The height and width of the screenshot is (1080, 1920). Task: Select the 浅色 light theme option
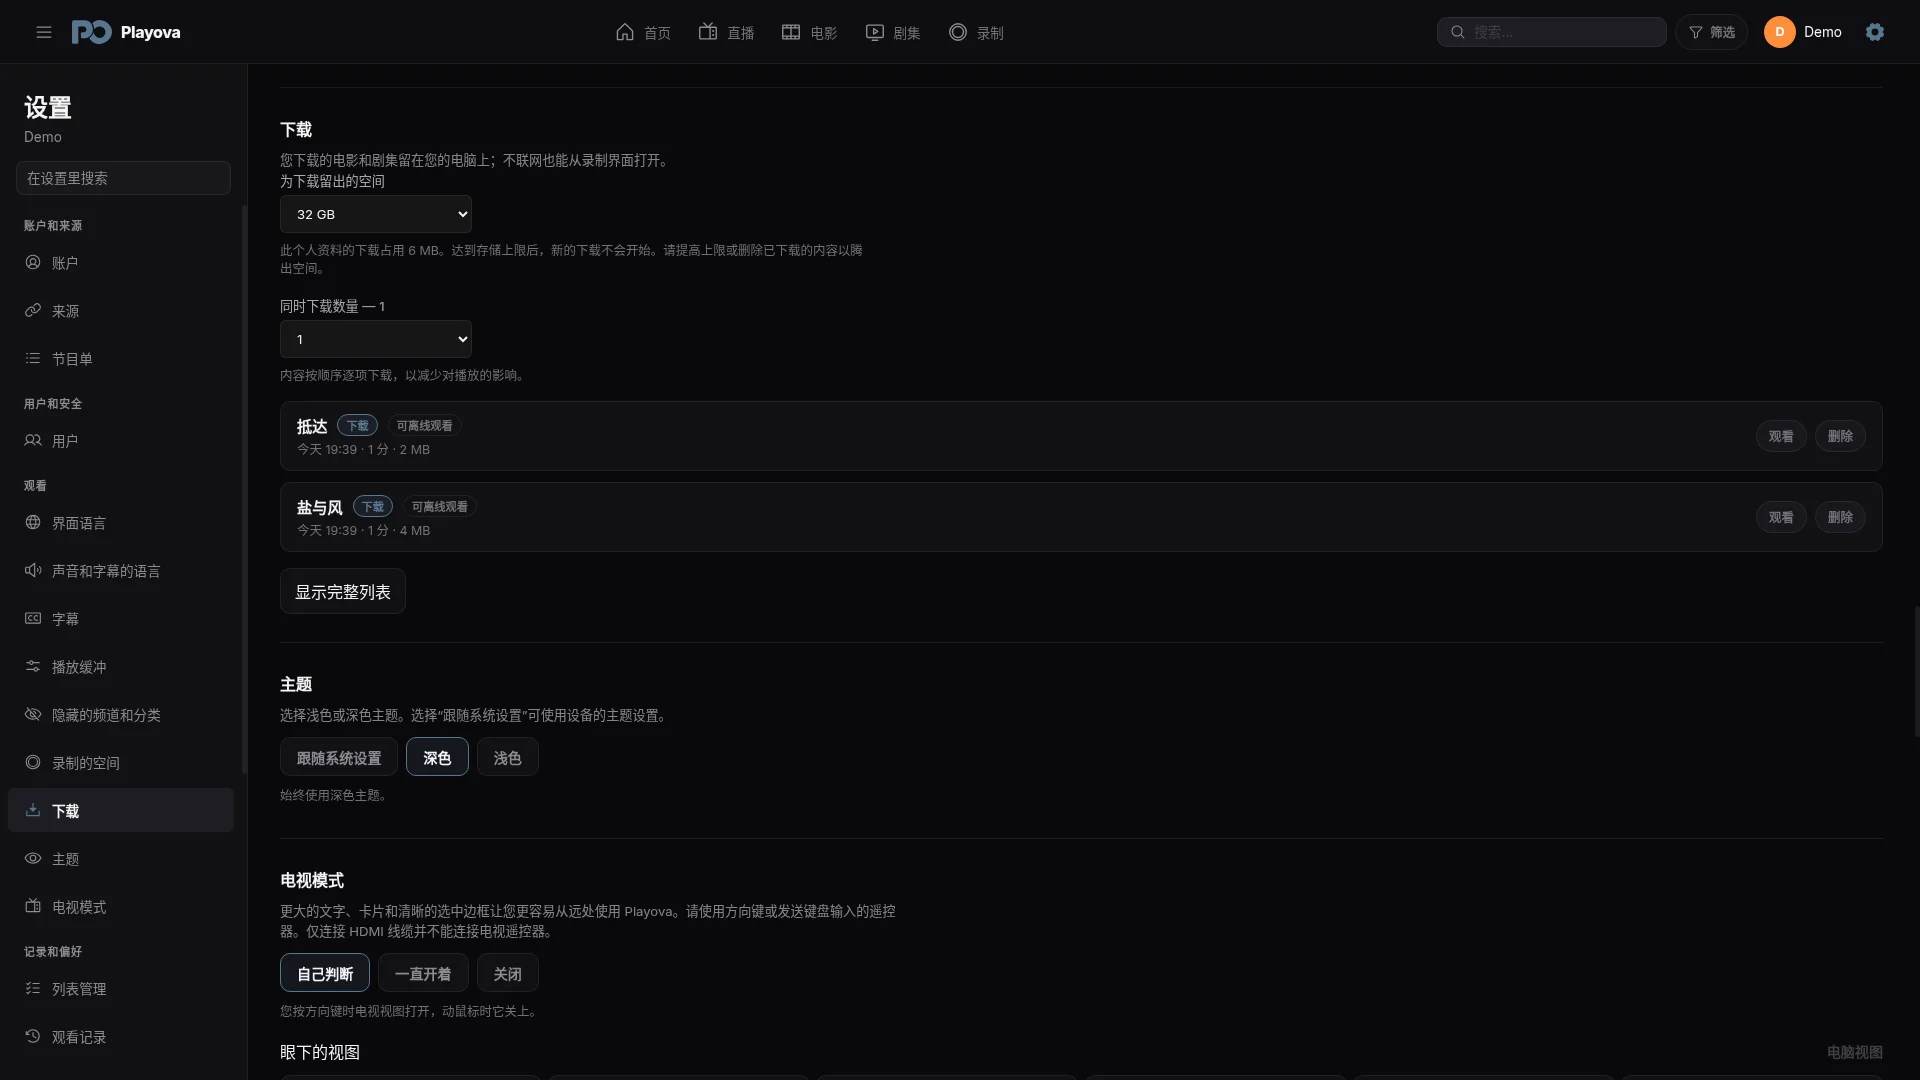click(x=508, y=757)
